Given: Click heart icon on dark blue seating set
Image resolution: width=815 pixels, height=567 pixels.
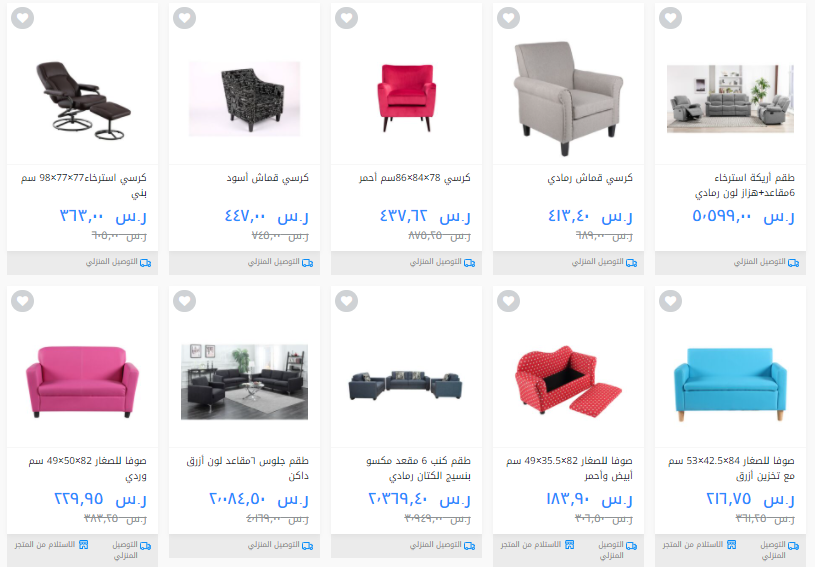Looking at the screenshot, I should [x=185, y=301].
